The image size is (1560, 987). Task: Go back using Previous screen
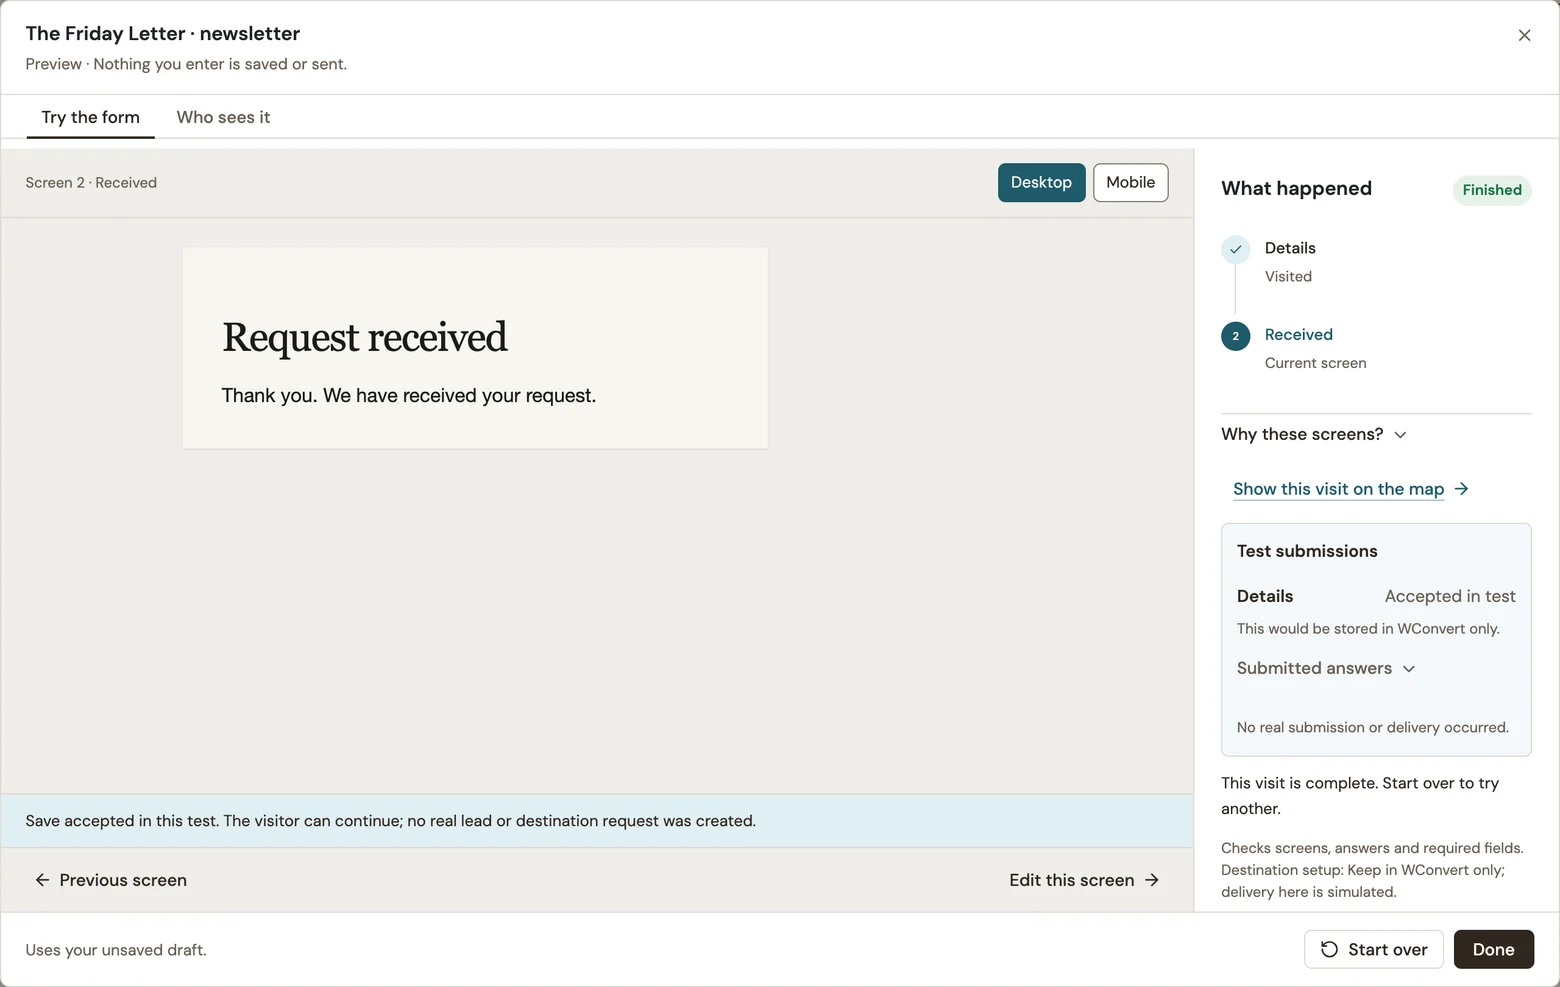pos(111,880)
